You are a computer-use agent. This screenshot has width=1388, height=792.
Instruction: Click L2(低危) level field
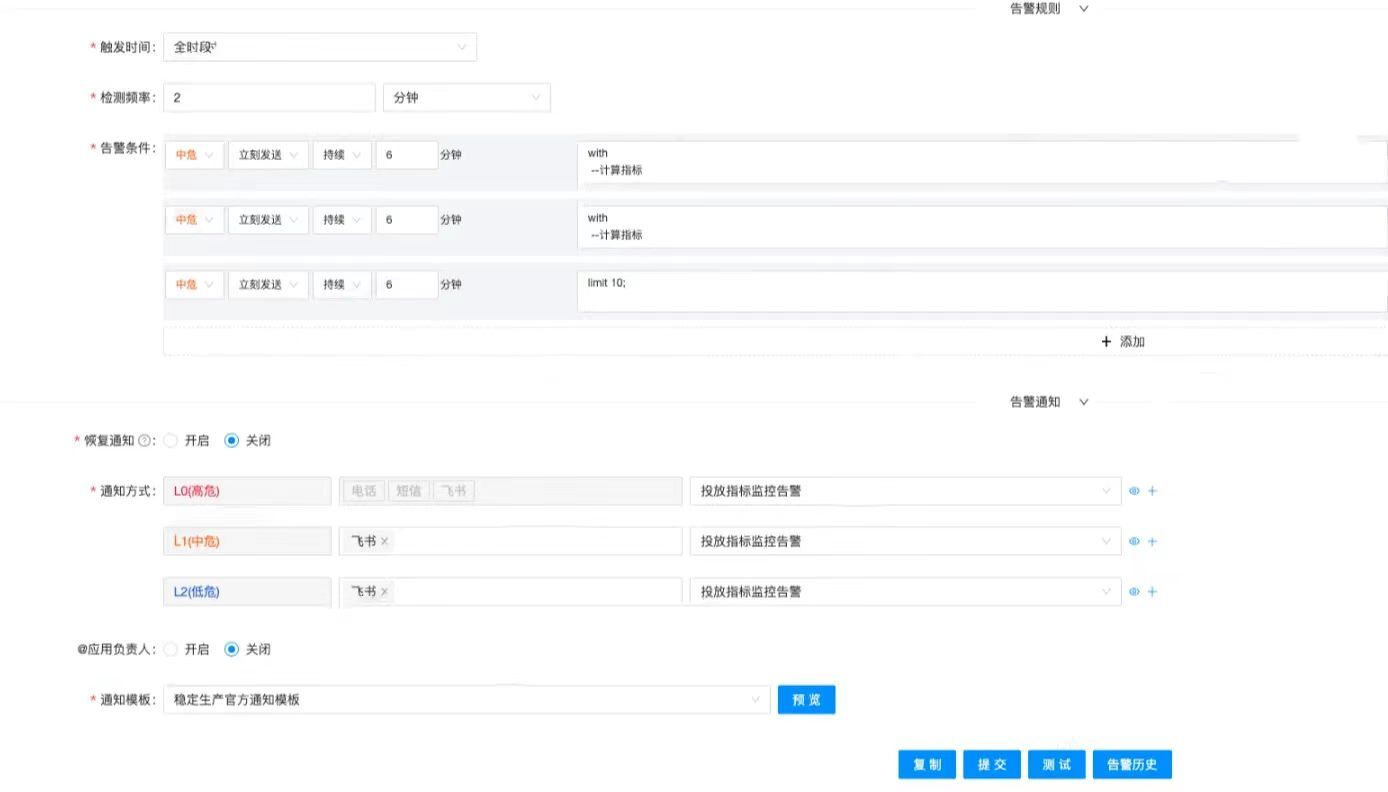click(247, 591)
